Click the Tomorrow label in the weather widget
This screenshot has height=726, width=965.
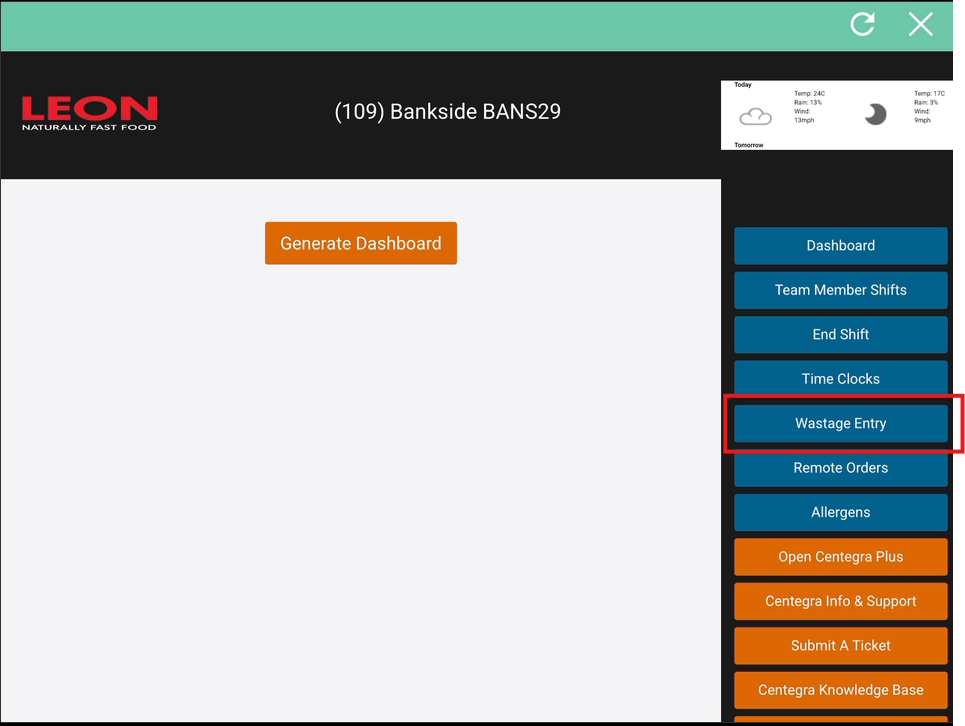click(x=749, y=145)
